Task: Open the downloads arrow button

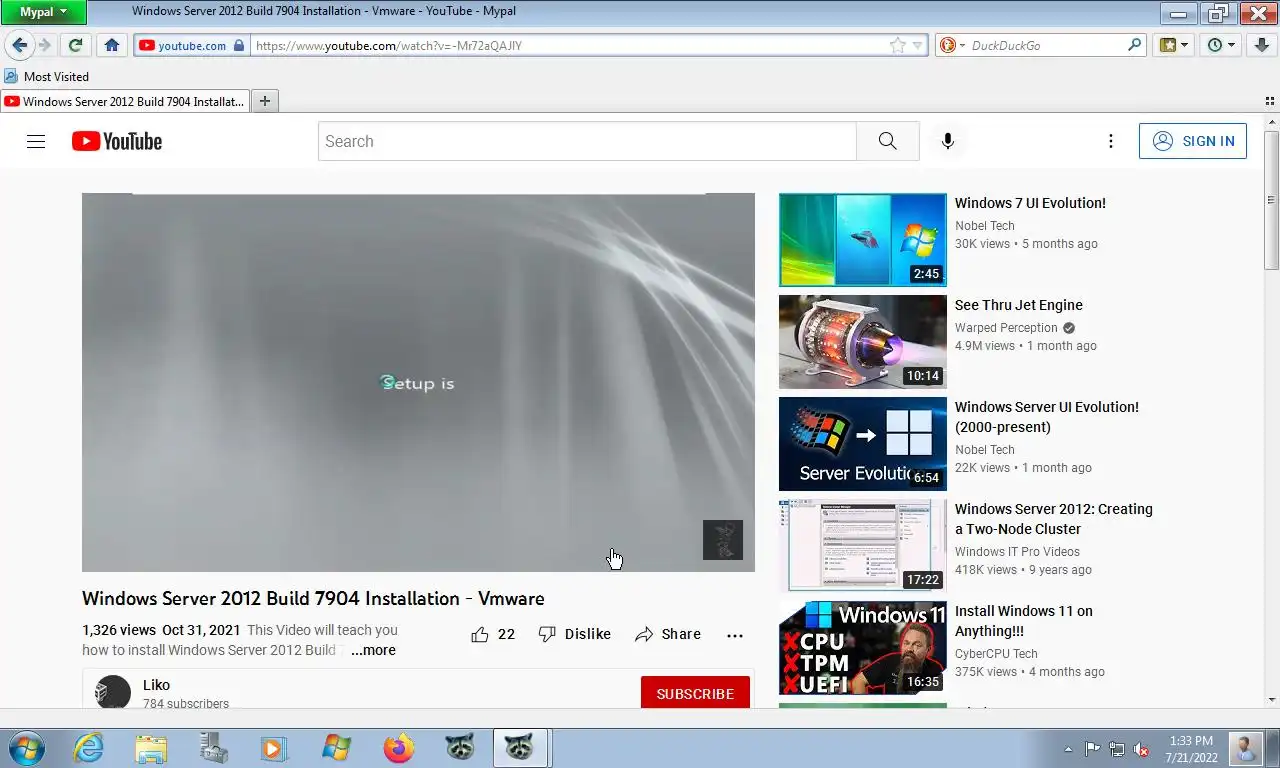Action: [x=1262, y=45]
